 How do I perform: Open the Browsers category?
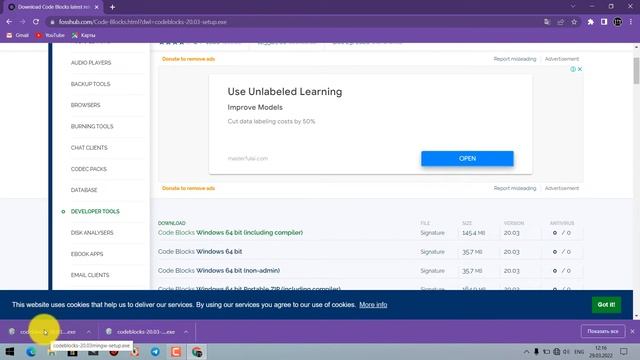85,105
